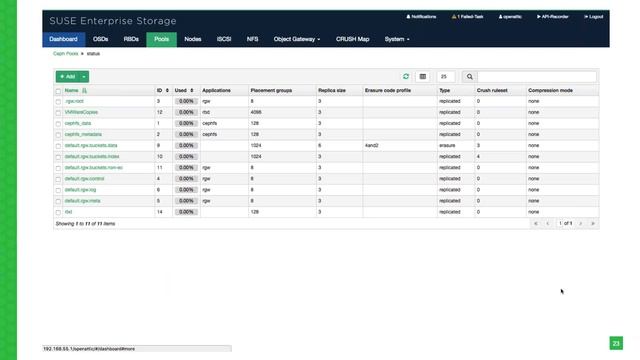Click the Add pool button
Viewport: 640px width, 360px height.
click(x=68, y=77)
